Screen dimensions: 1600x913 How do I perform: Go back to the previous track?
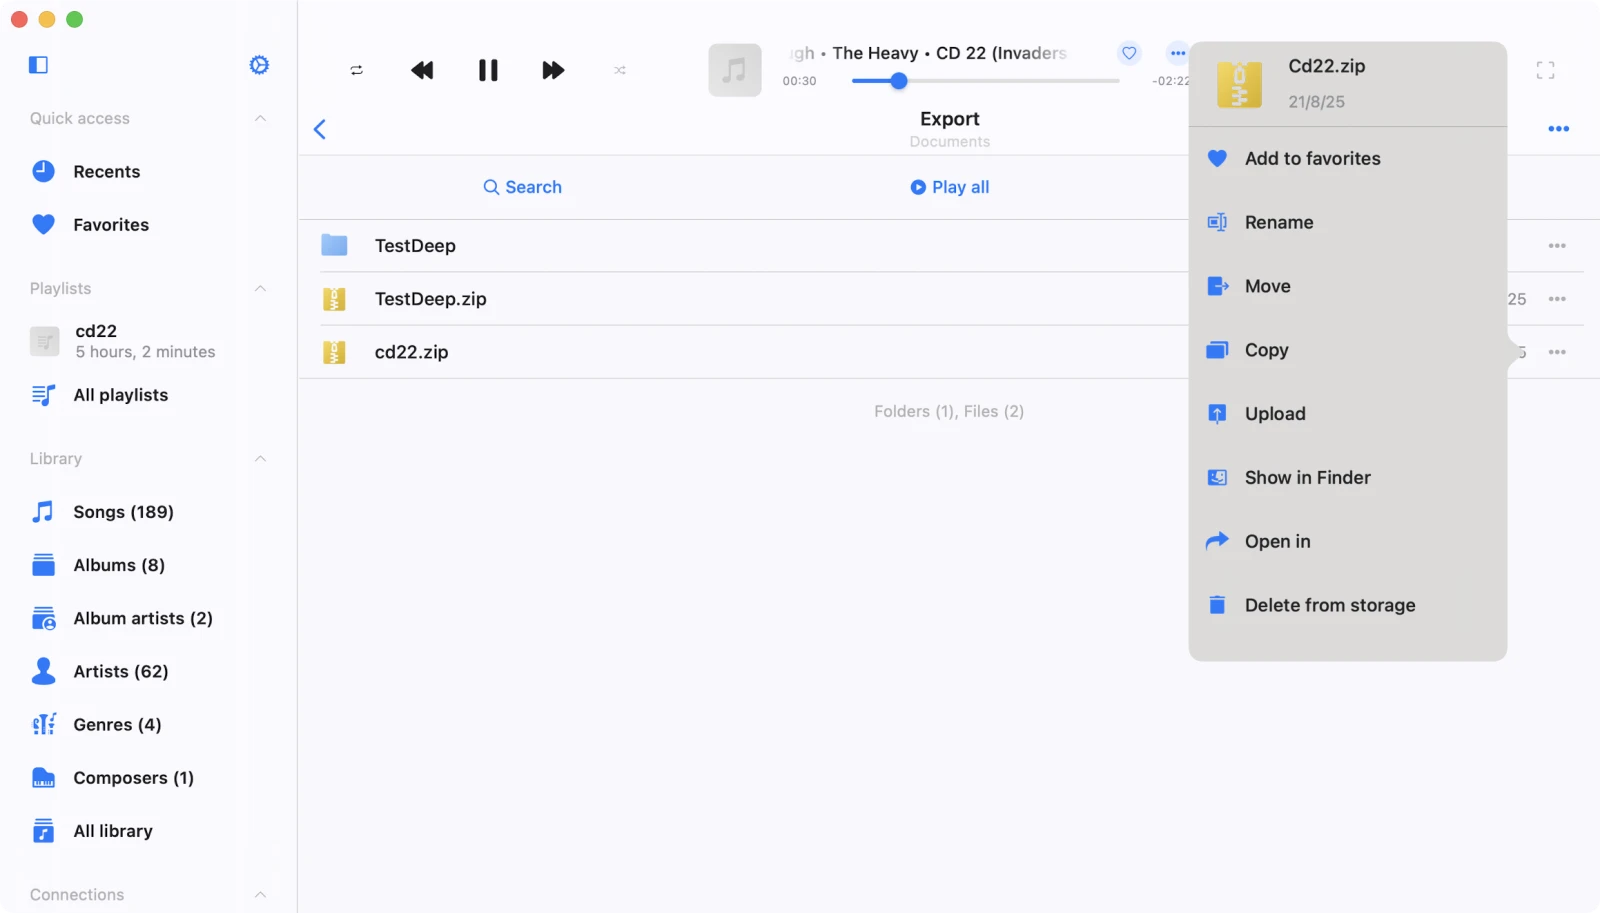point(422,70)
